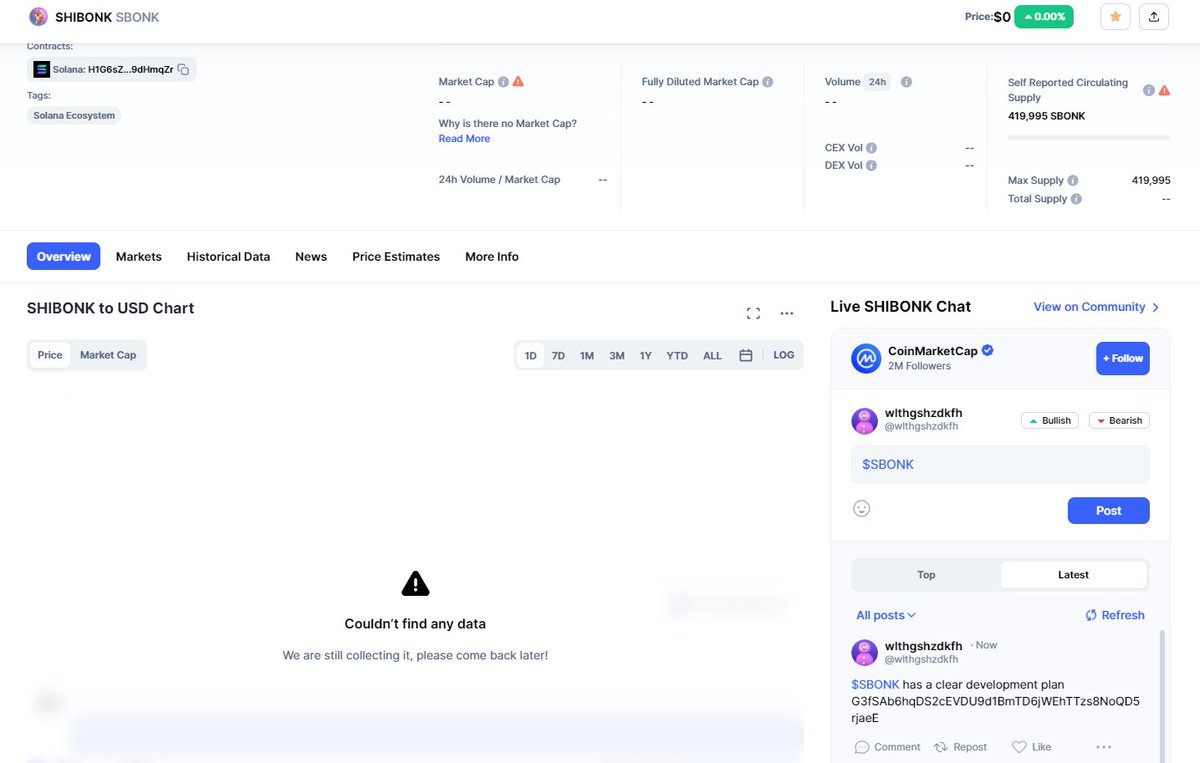Screen dimensions: 1200x763
Task: Click $SBONK ticker link in post
Action: [875, 685]
